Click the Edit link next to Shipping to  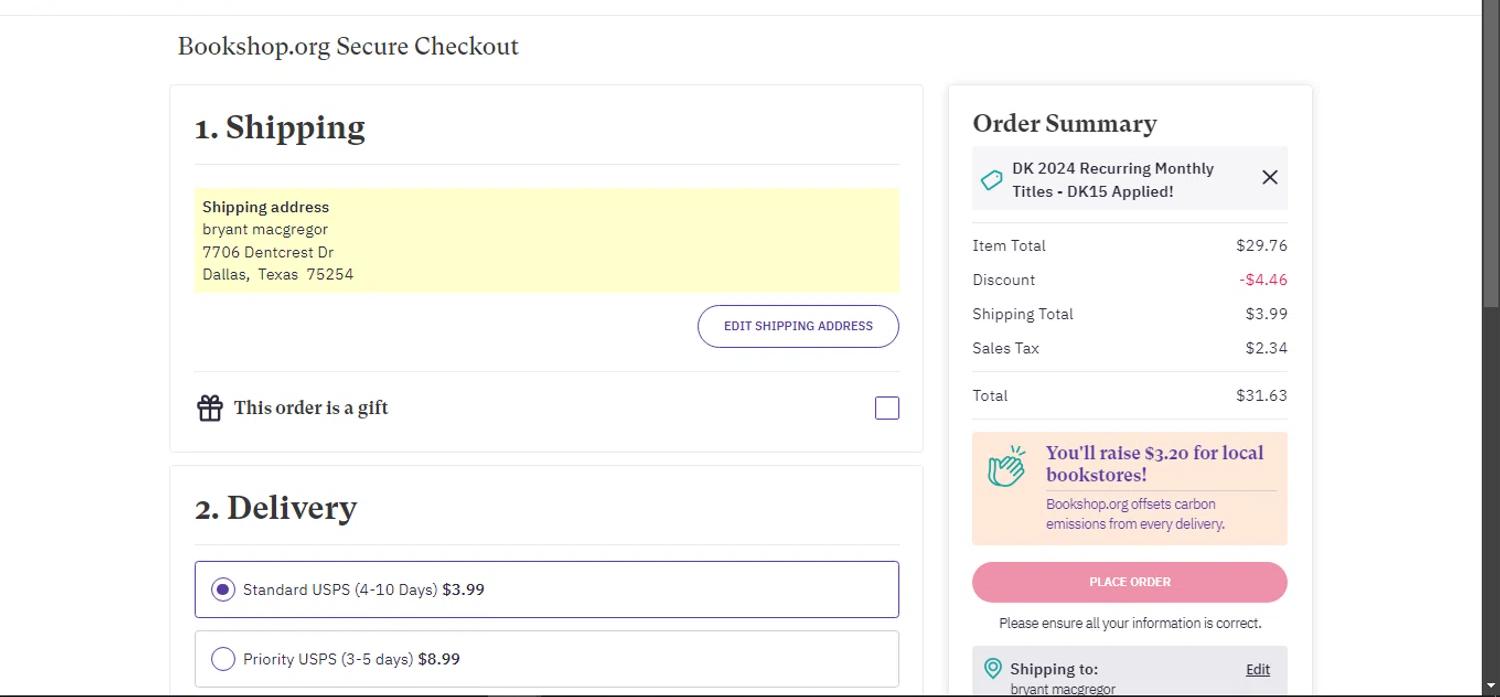click(x=1258, y=670)
